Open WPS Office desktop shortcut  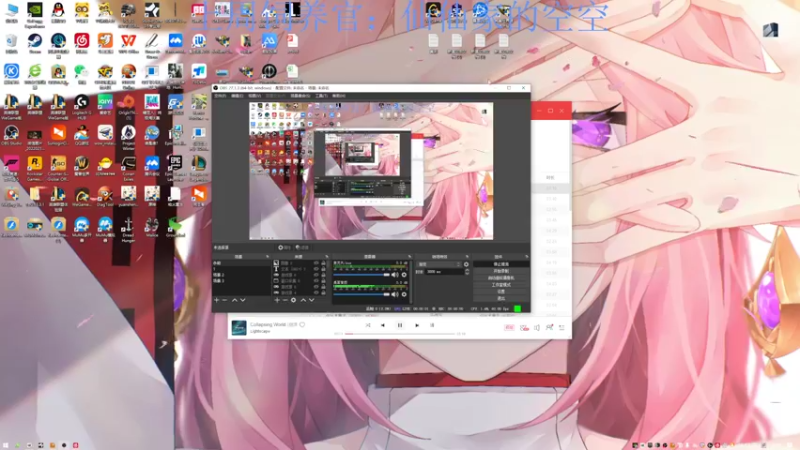tap(128, 43)
